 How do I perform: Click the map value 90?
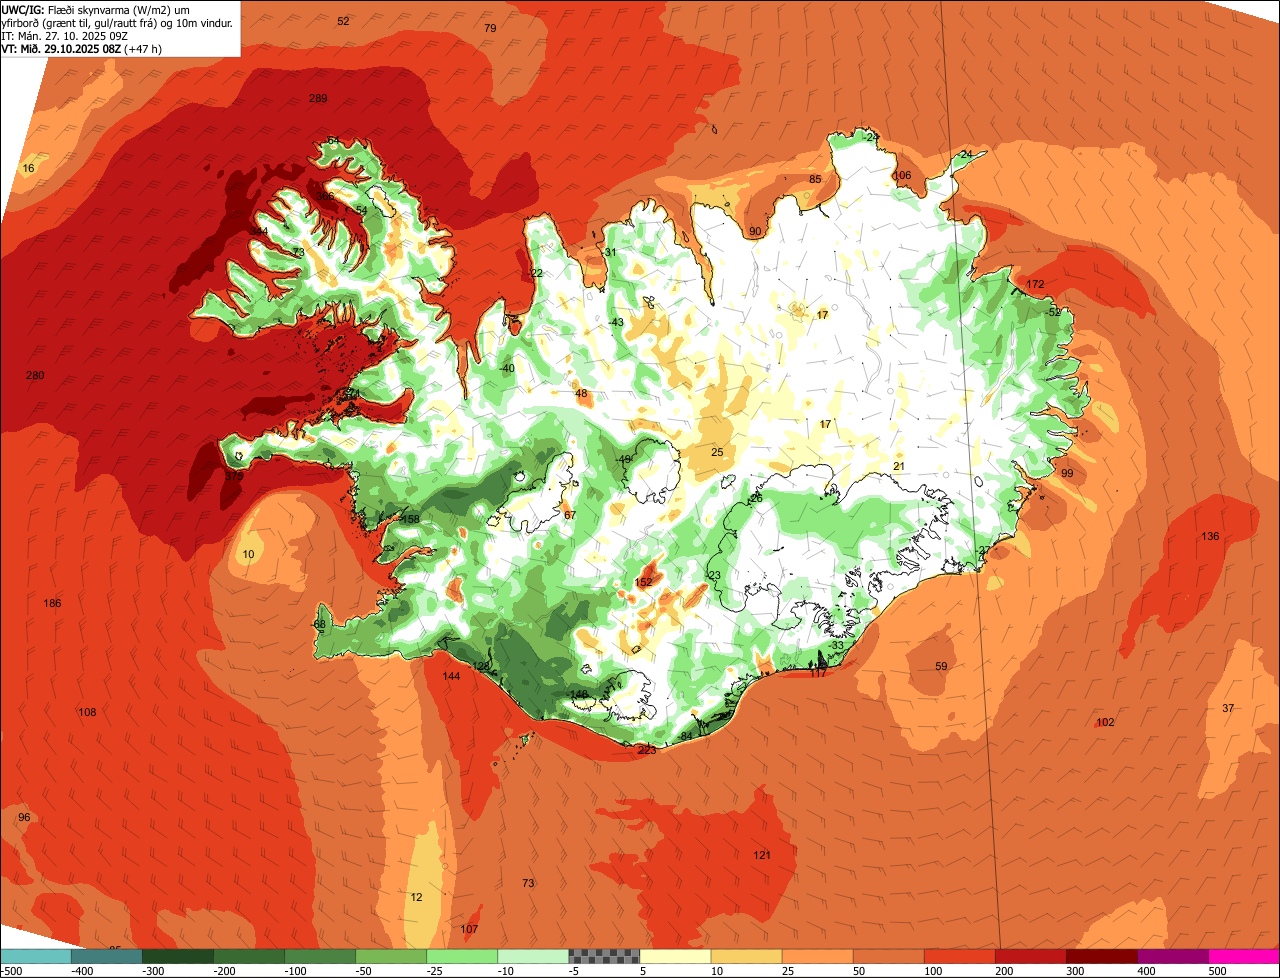756,231
